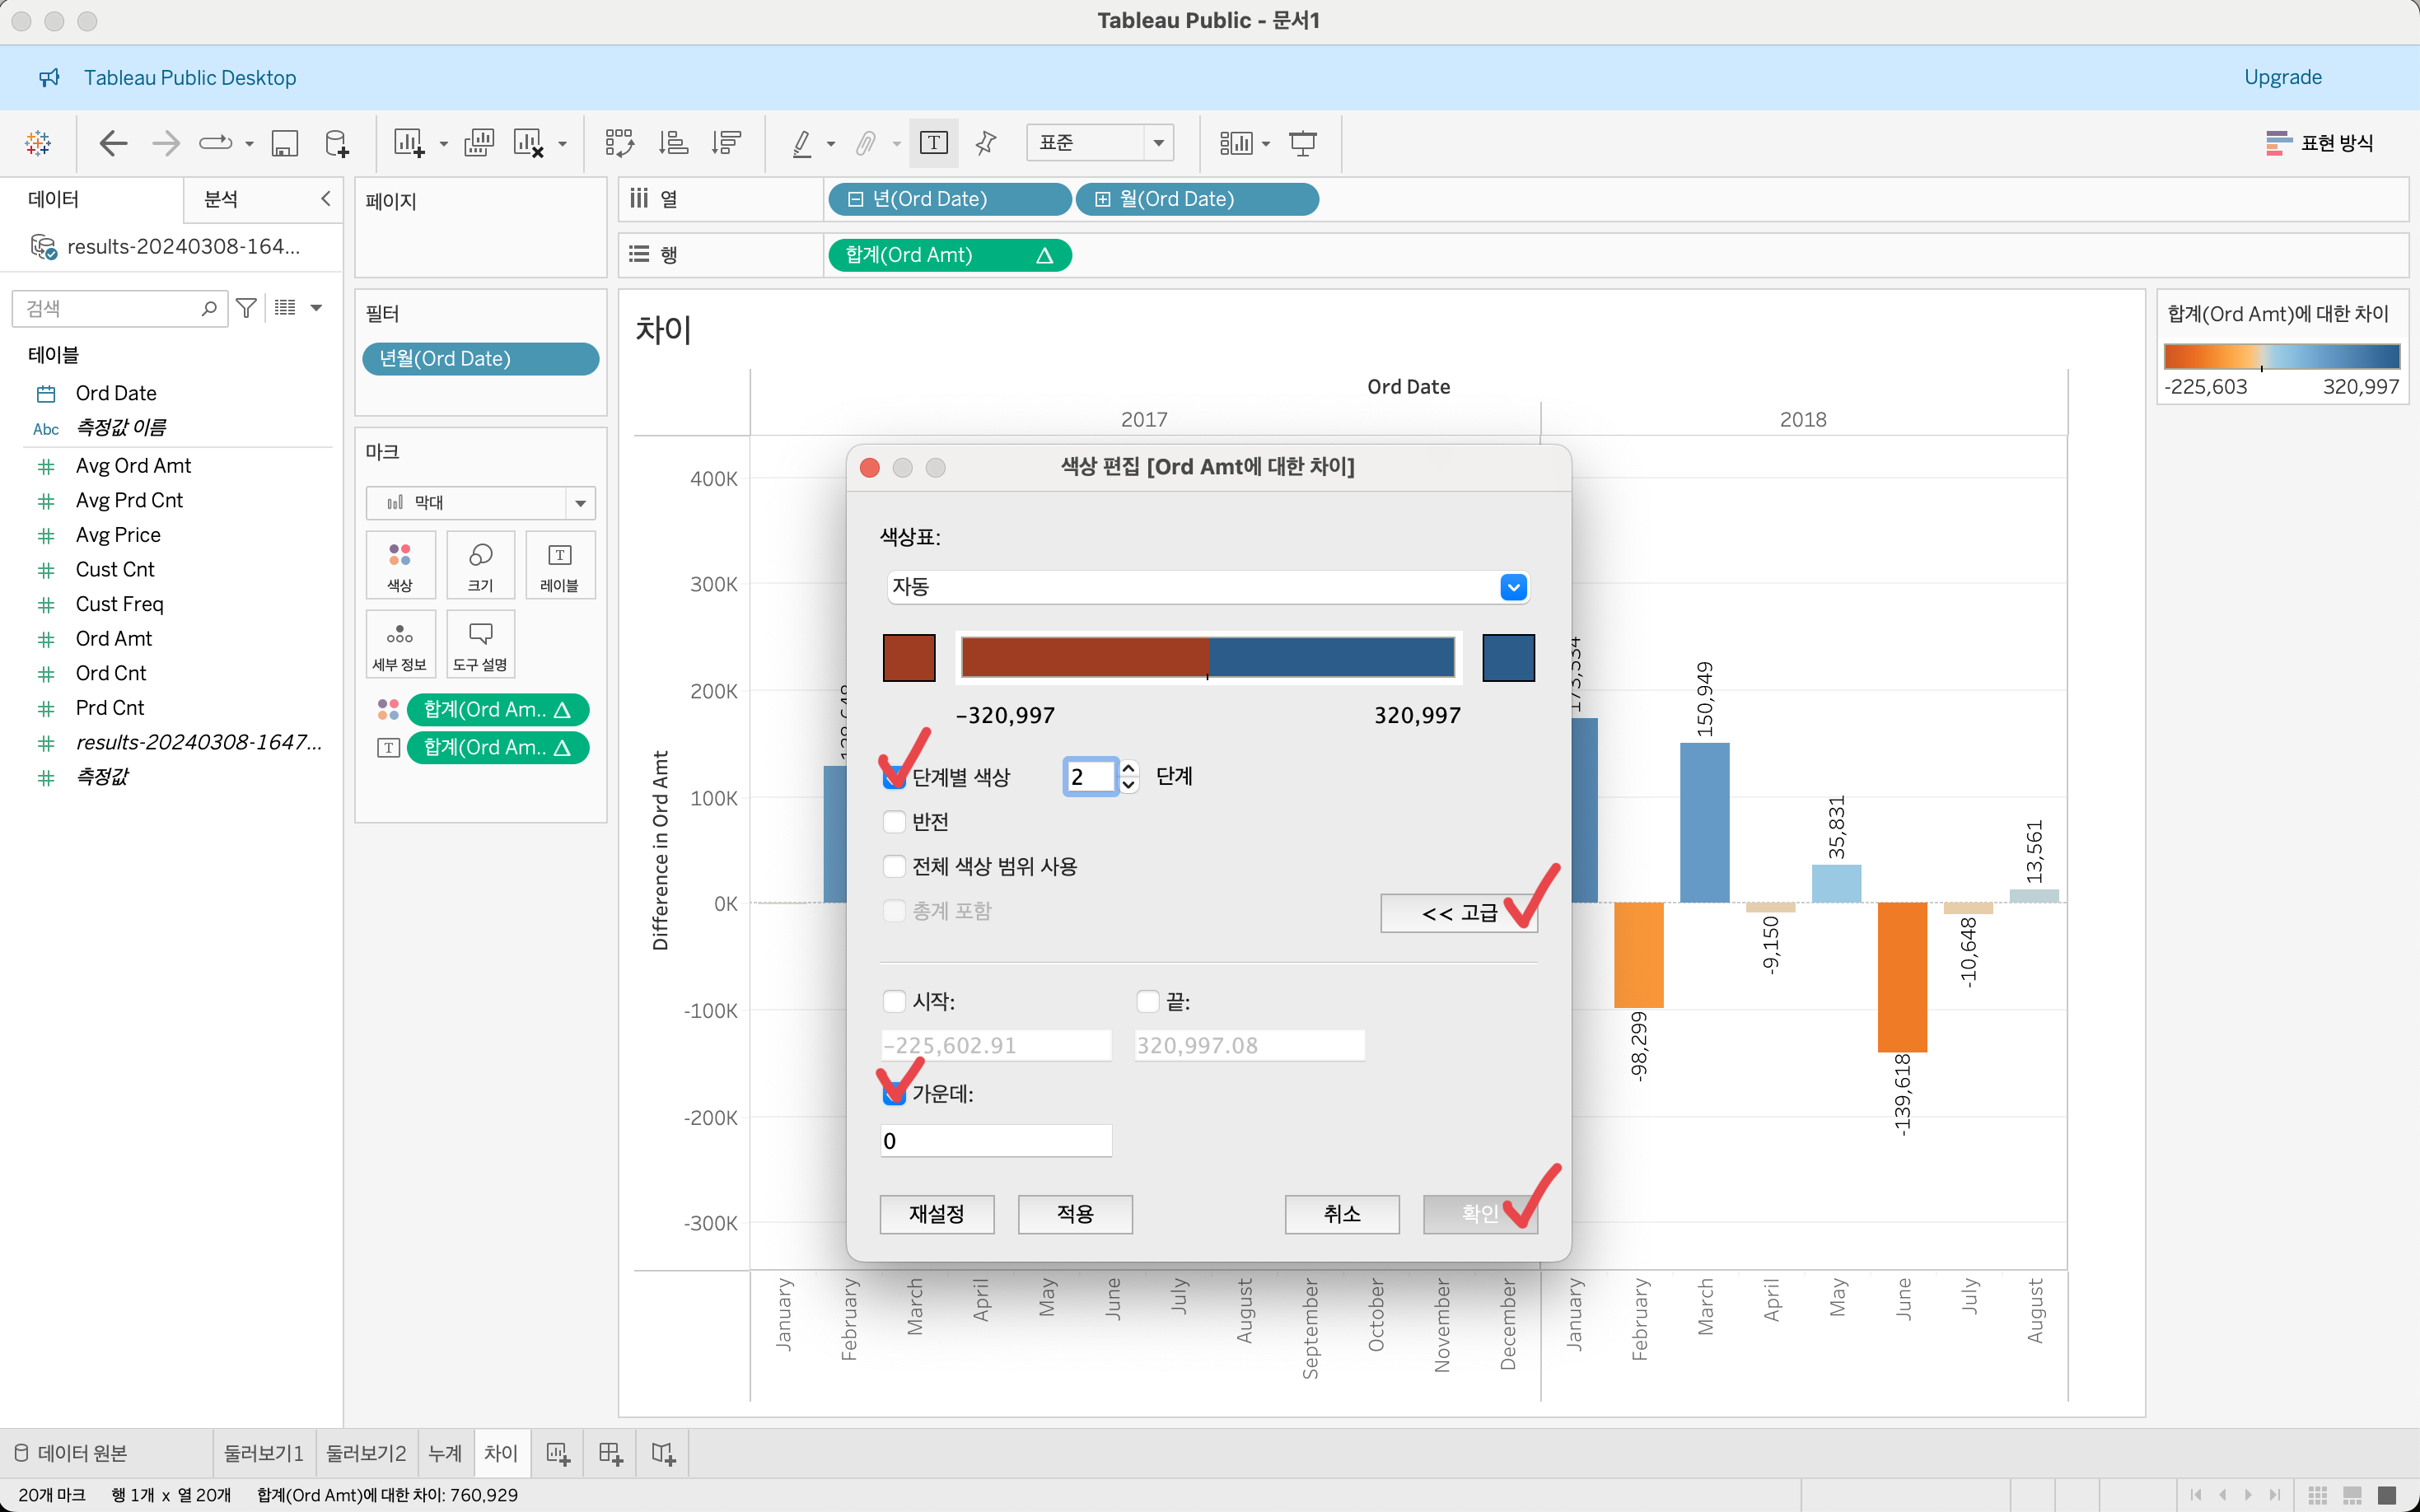The image size is (2420, 1512).
Task: Switch to the 누계 sheet tab
Action: point(445,1453)
